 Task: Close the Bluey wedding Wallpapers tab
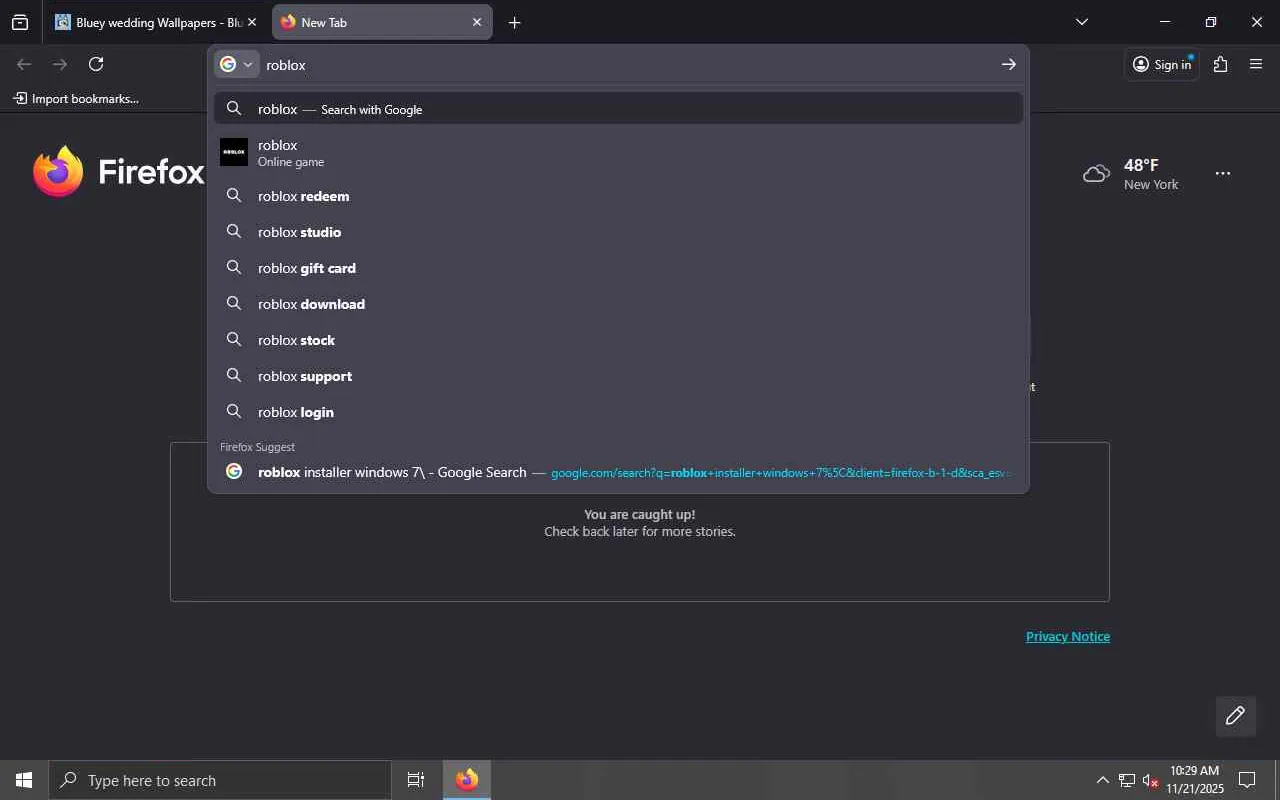[252, 22]
